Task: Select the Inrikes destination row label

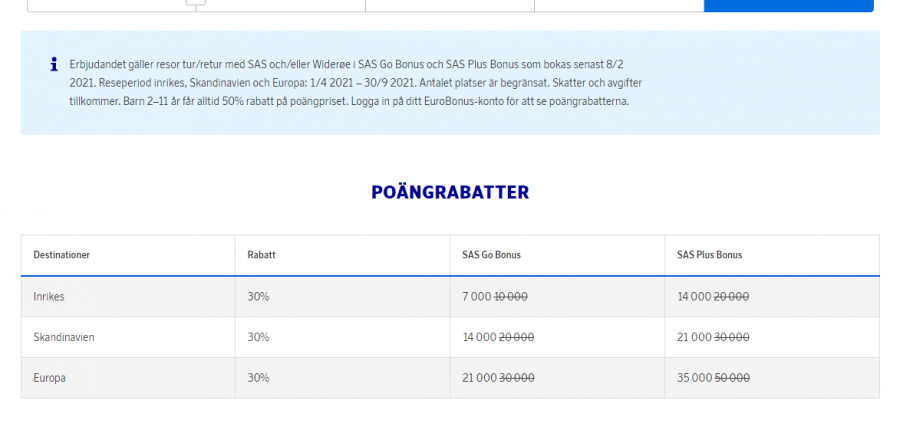Action: 49,297
